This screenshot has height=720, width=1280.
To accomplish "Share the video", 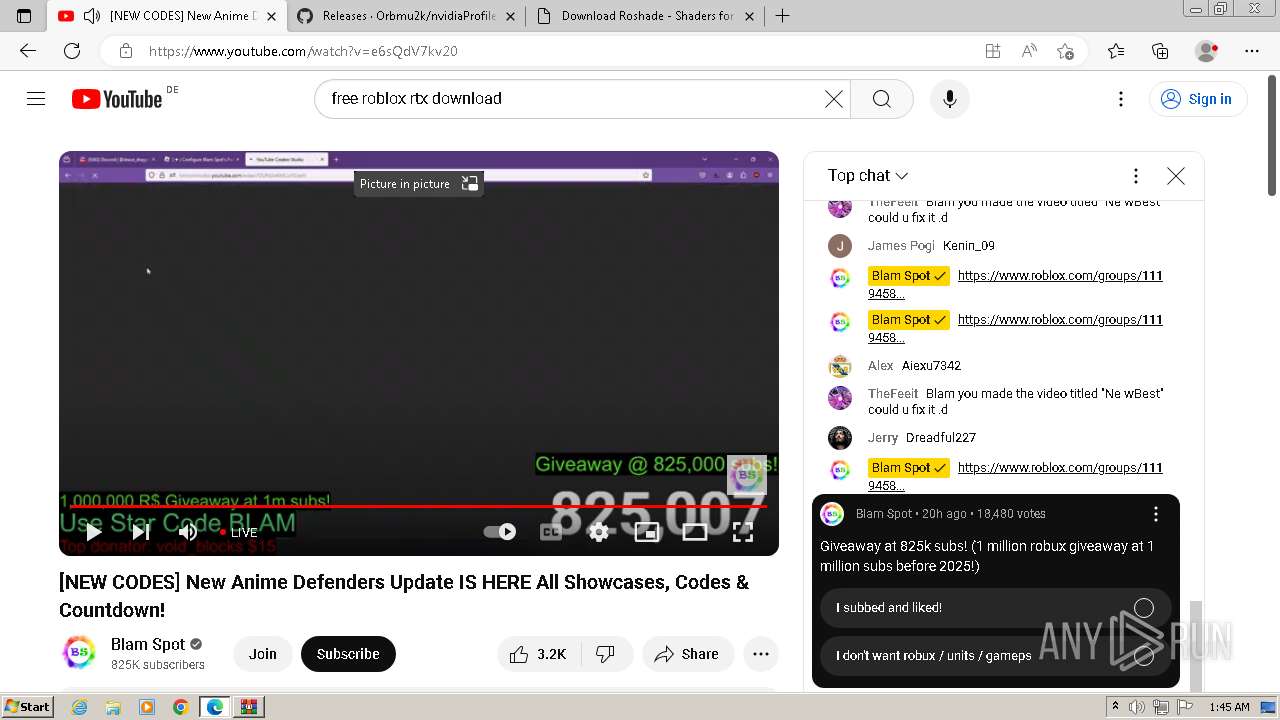I will click(x=687, y=654).
